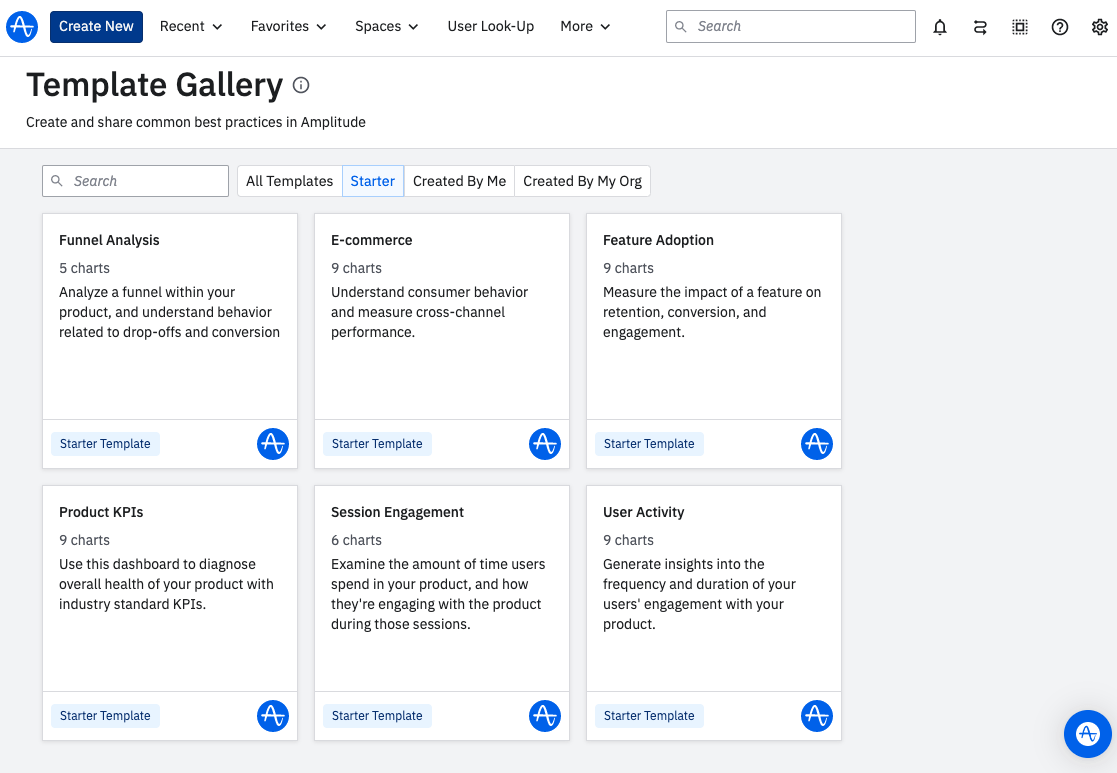Viewport: 1117px width, 773px height.
Task: Open the help question mark icon
Action: click(1060, 27)
